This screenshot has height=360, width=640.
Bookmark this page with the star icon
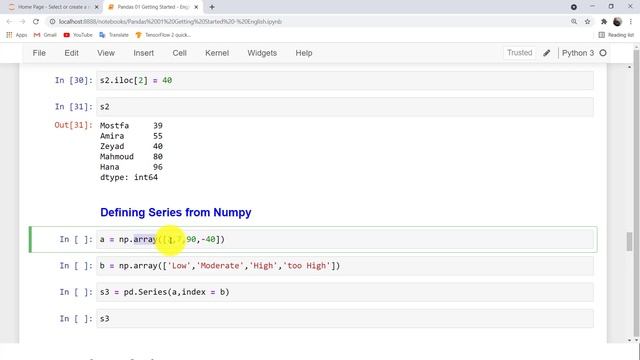click(x=587, y=22)
